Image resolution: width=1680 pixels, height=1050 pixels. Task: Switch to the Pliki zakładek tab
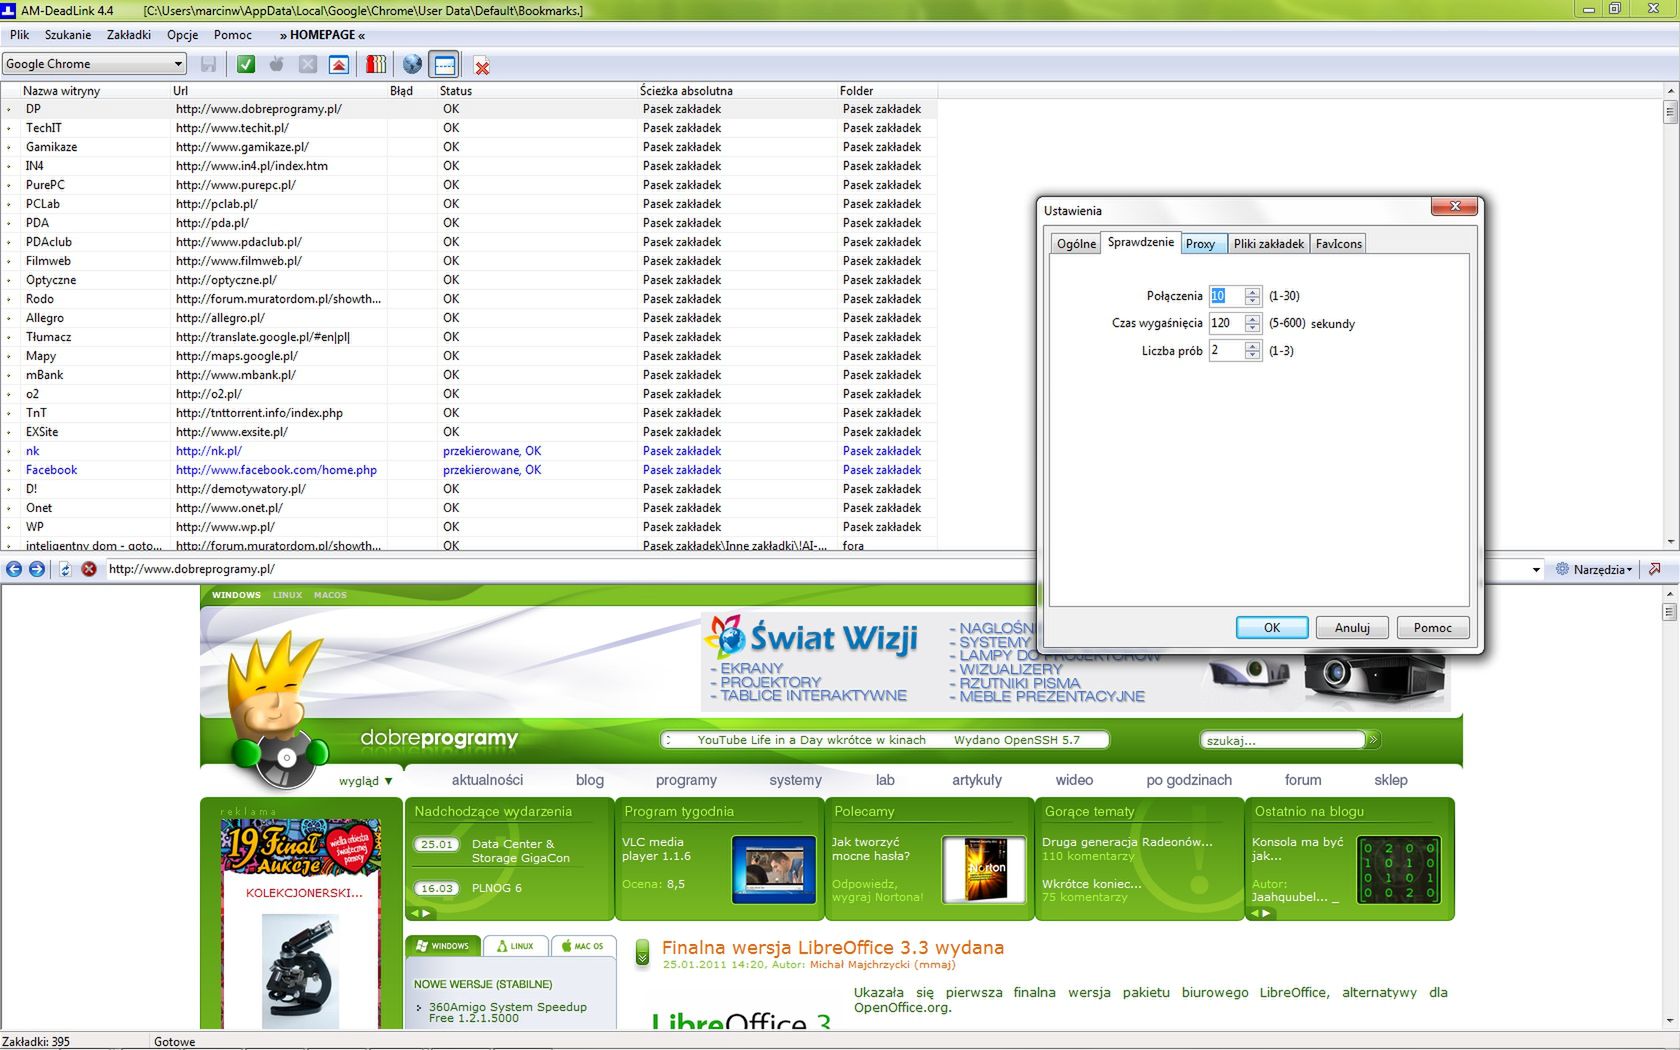click(x=1268, y=244)
